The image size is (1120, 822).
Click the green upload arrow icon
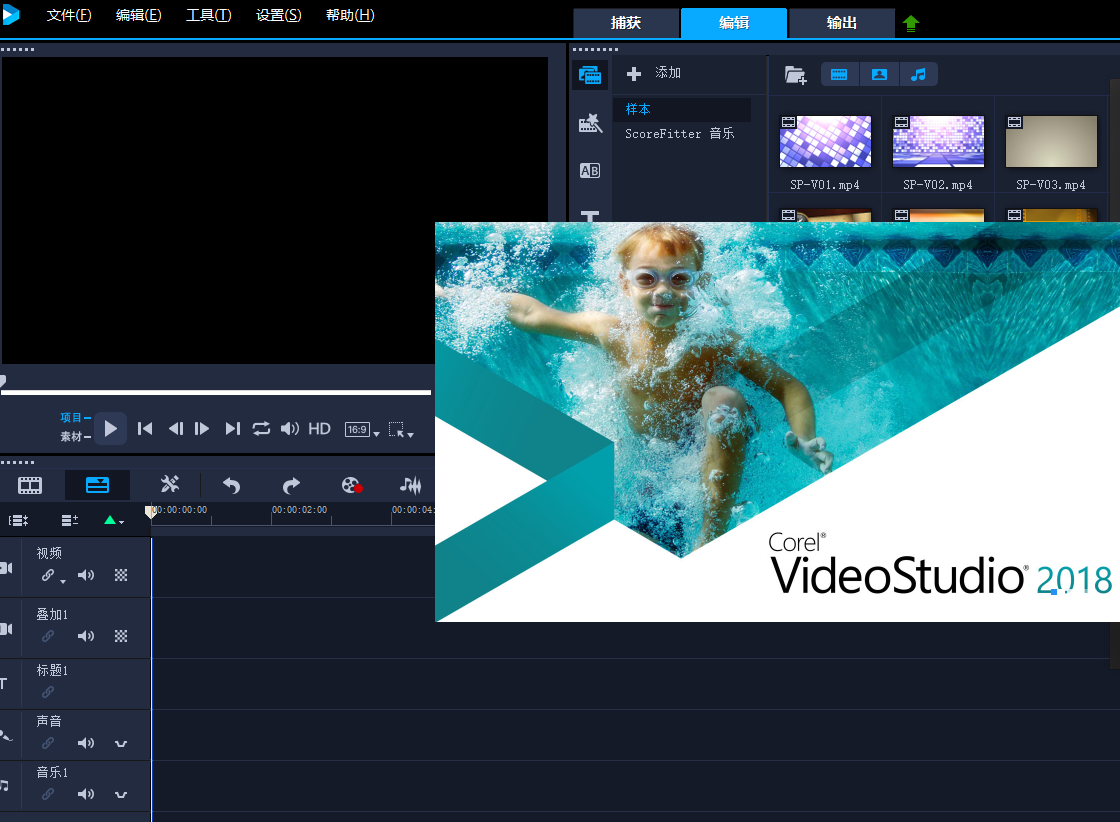pyautogui.click(x=910, y=24)
